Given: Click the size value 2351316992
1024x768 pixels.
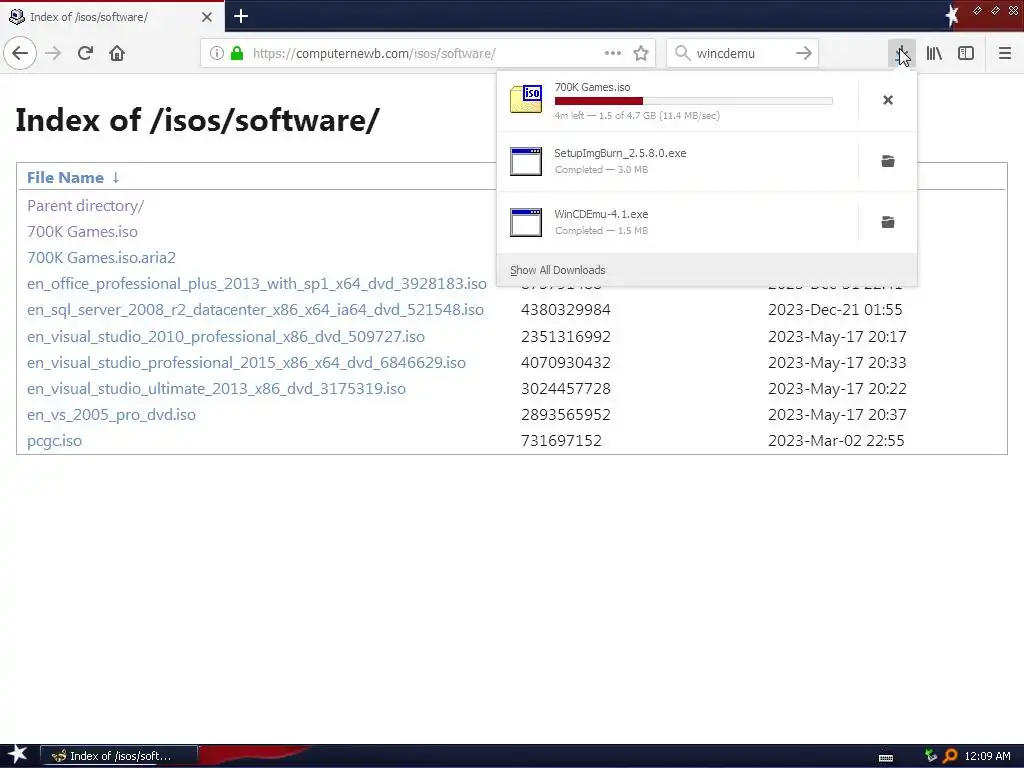Looking at the screenshot, I should click(x=566, y=336).
